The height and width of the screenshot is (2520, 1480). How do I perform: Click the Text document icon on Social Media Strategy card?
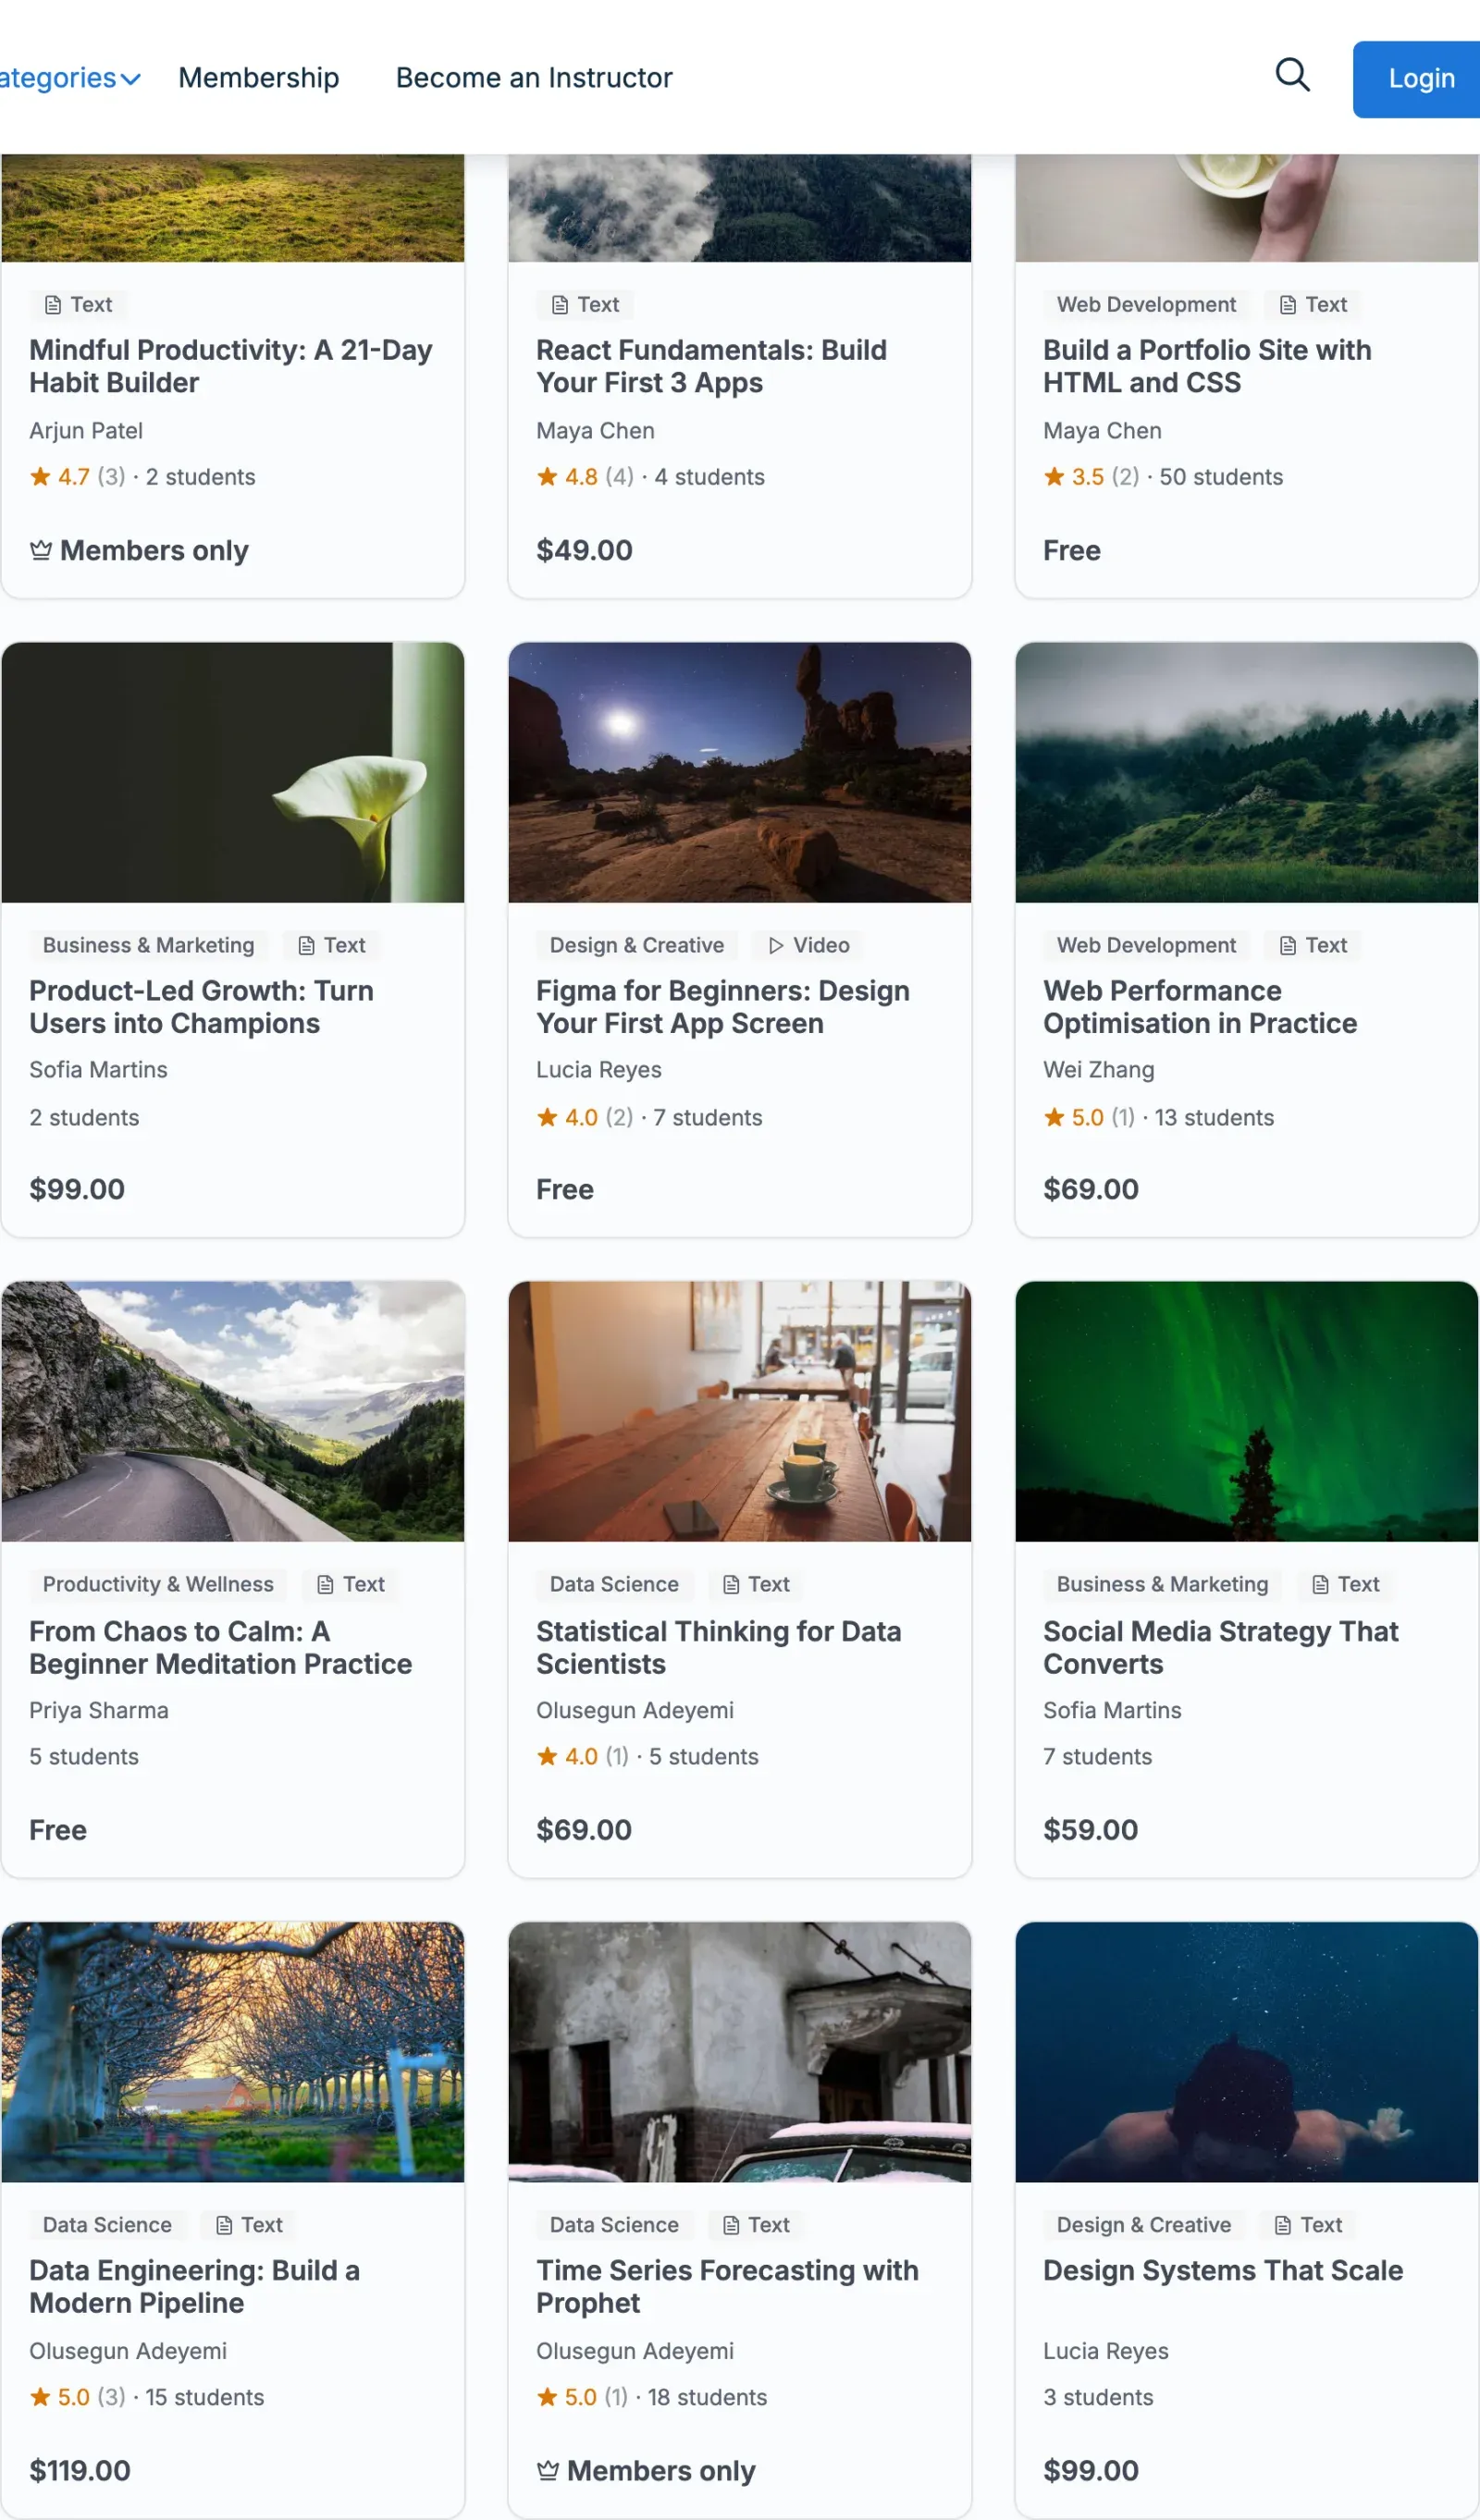[x=1320, y=1585]
